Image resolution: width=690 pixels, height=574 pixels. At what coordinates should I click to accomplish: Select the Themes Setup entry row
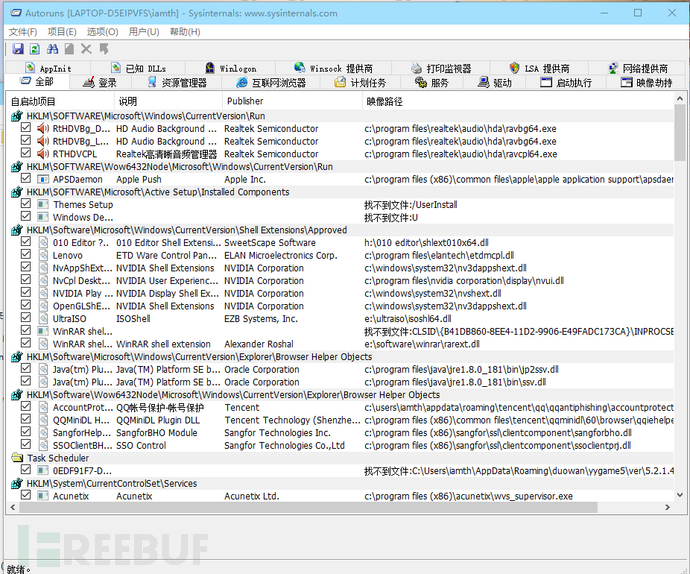click(x=83, y=205)
